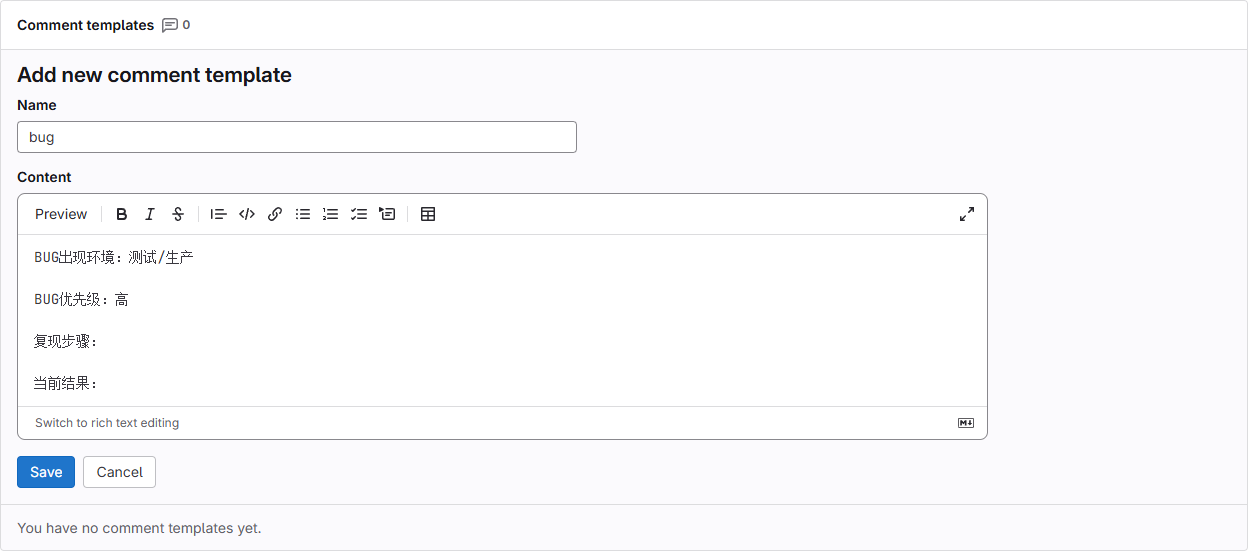Image resolution: width=1248 pixels, height=551 pixels.
Task: Add a numbered list
Action: click(331, 214)
